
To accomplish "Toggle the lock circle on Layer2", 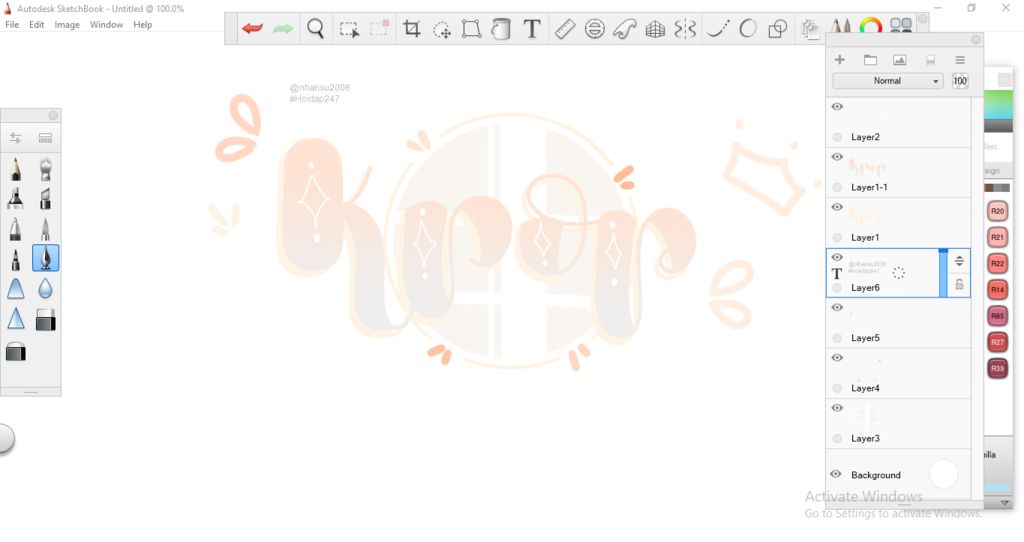I will (837, 137).
